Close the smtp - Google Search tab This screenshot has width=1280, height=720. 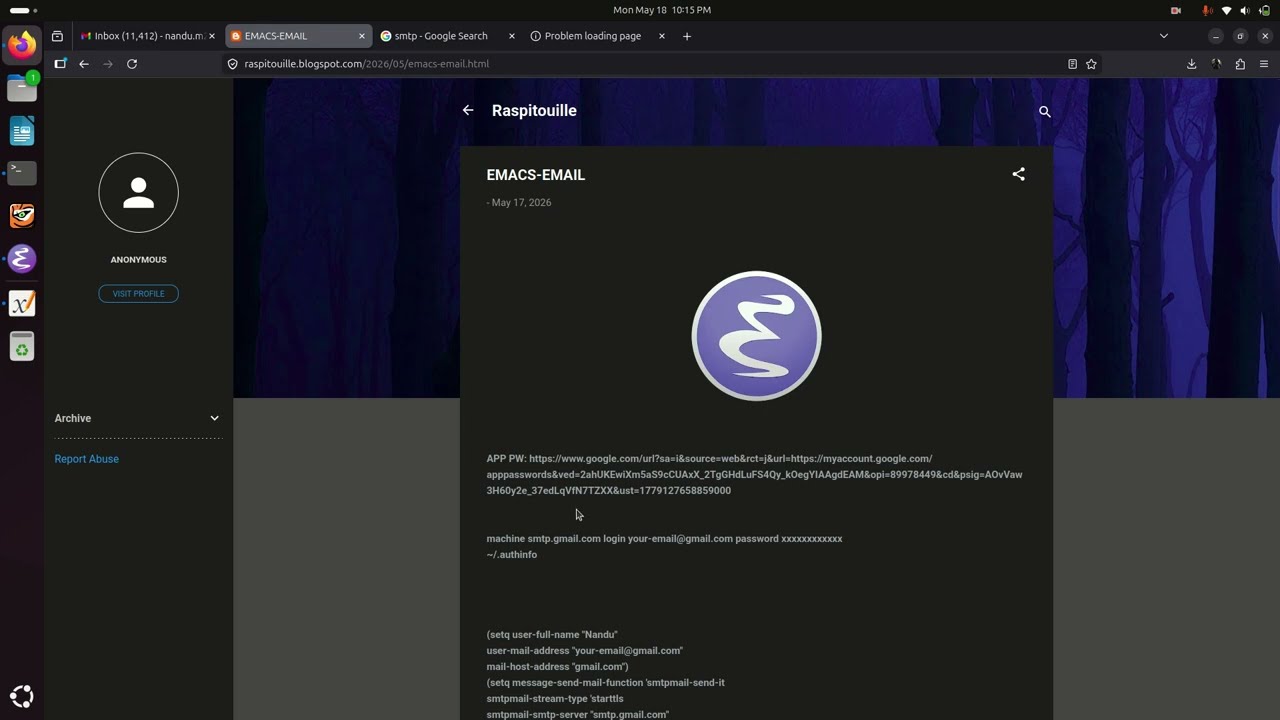512,36
